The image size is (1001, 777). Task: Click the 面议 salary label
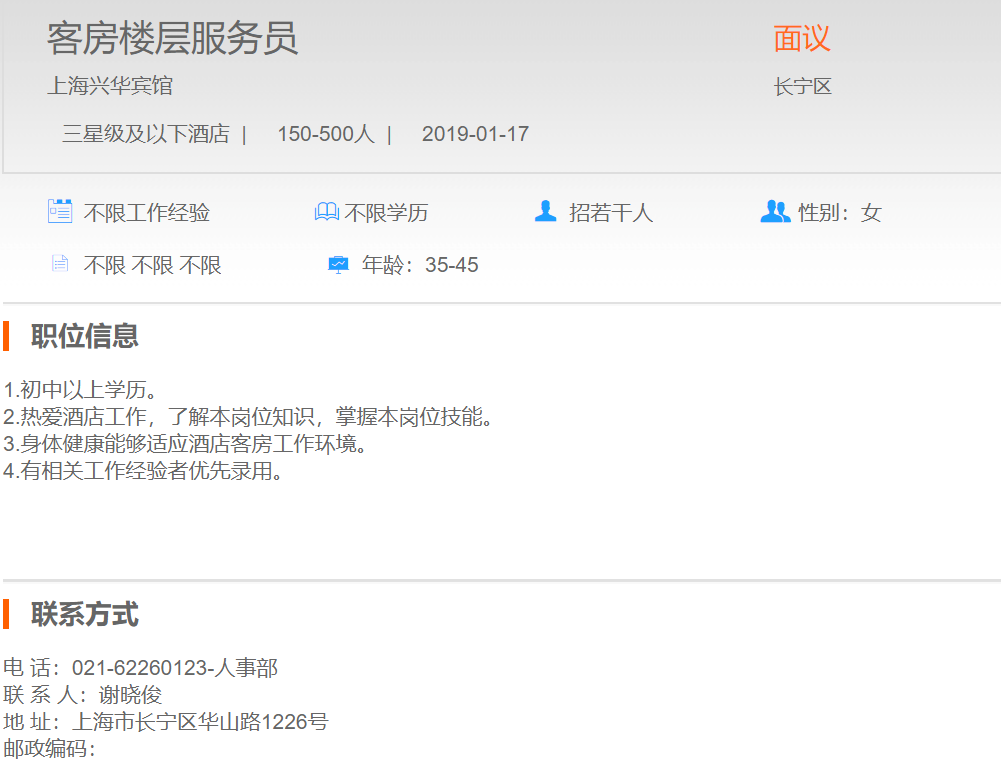pos(801,39)
